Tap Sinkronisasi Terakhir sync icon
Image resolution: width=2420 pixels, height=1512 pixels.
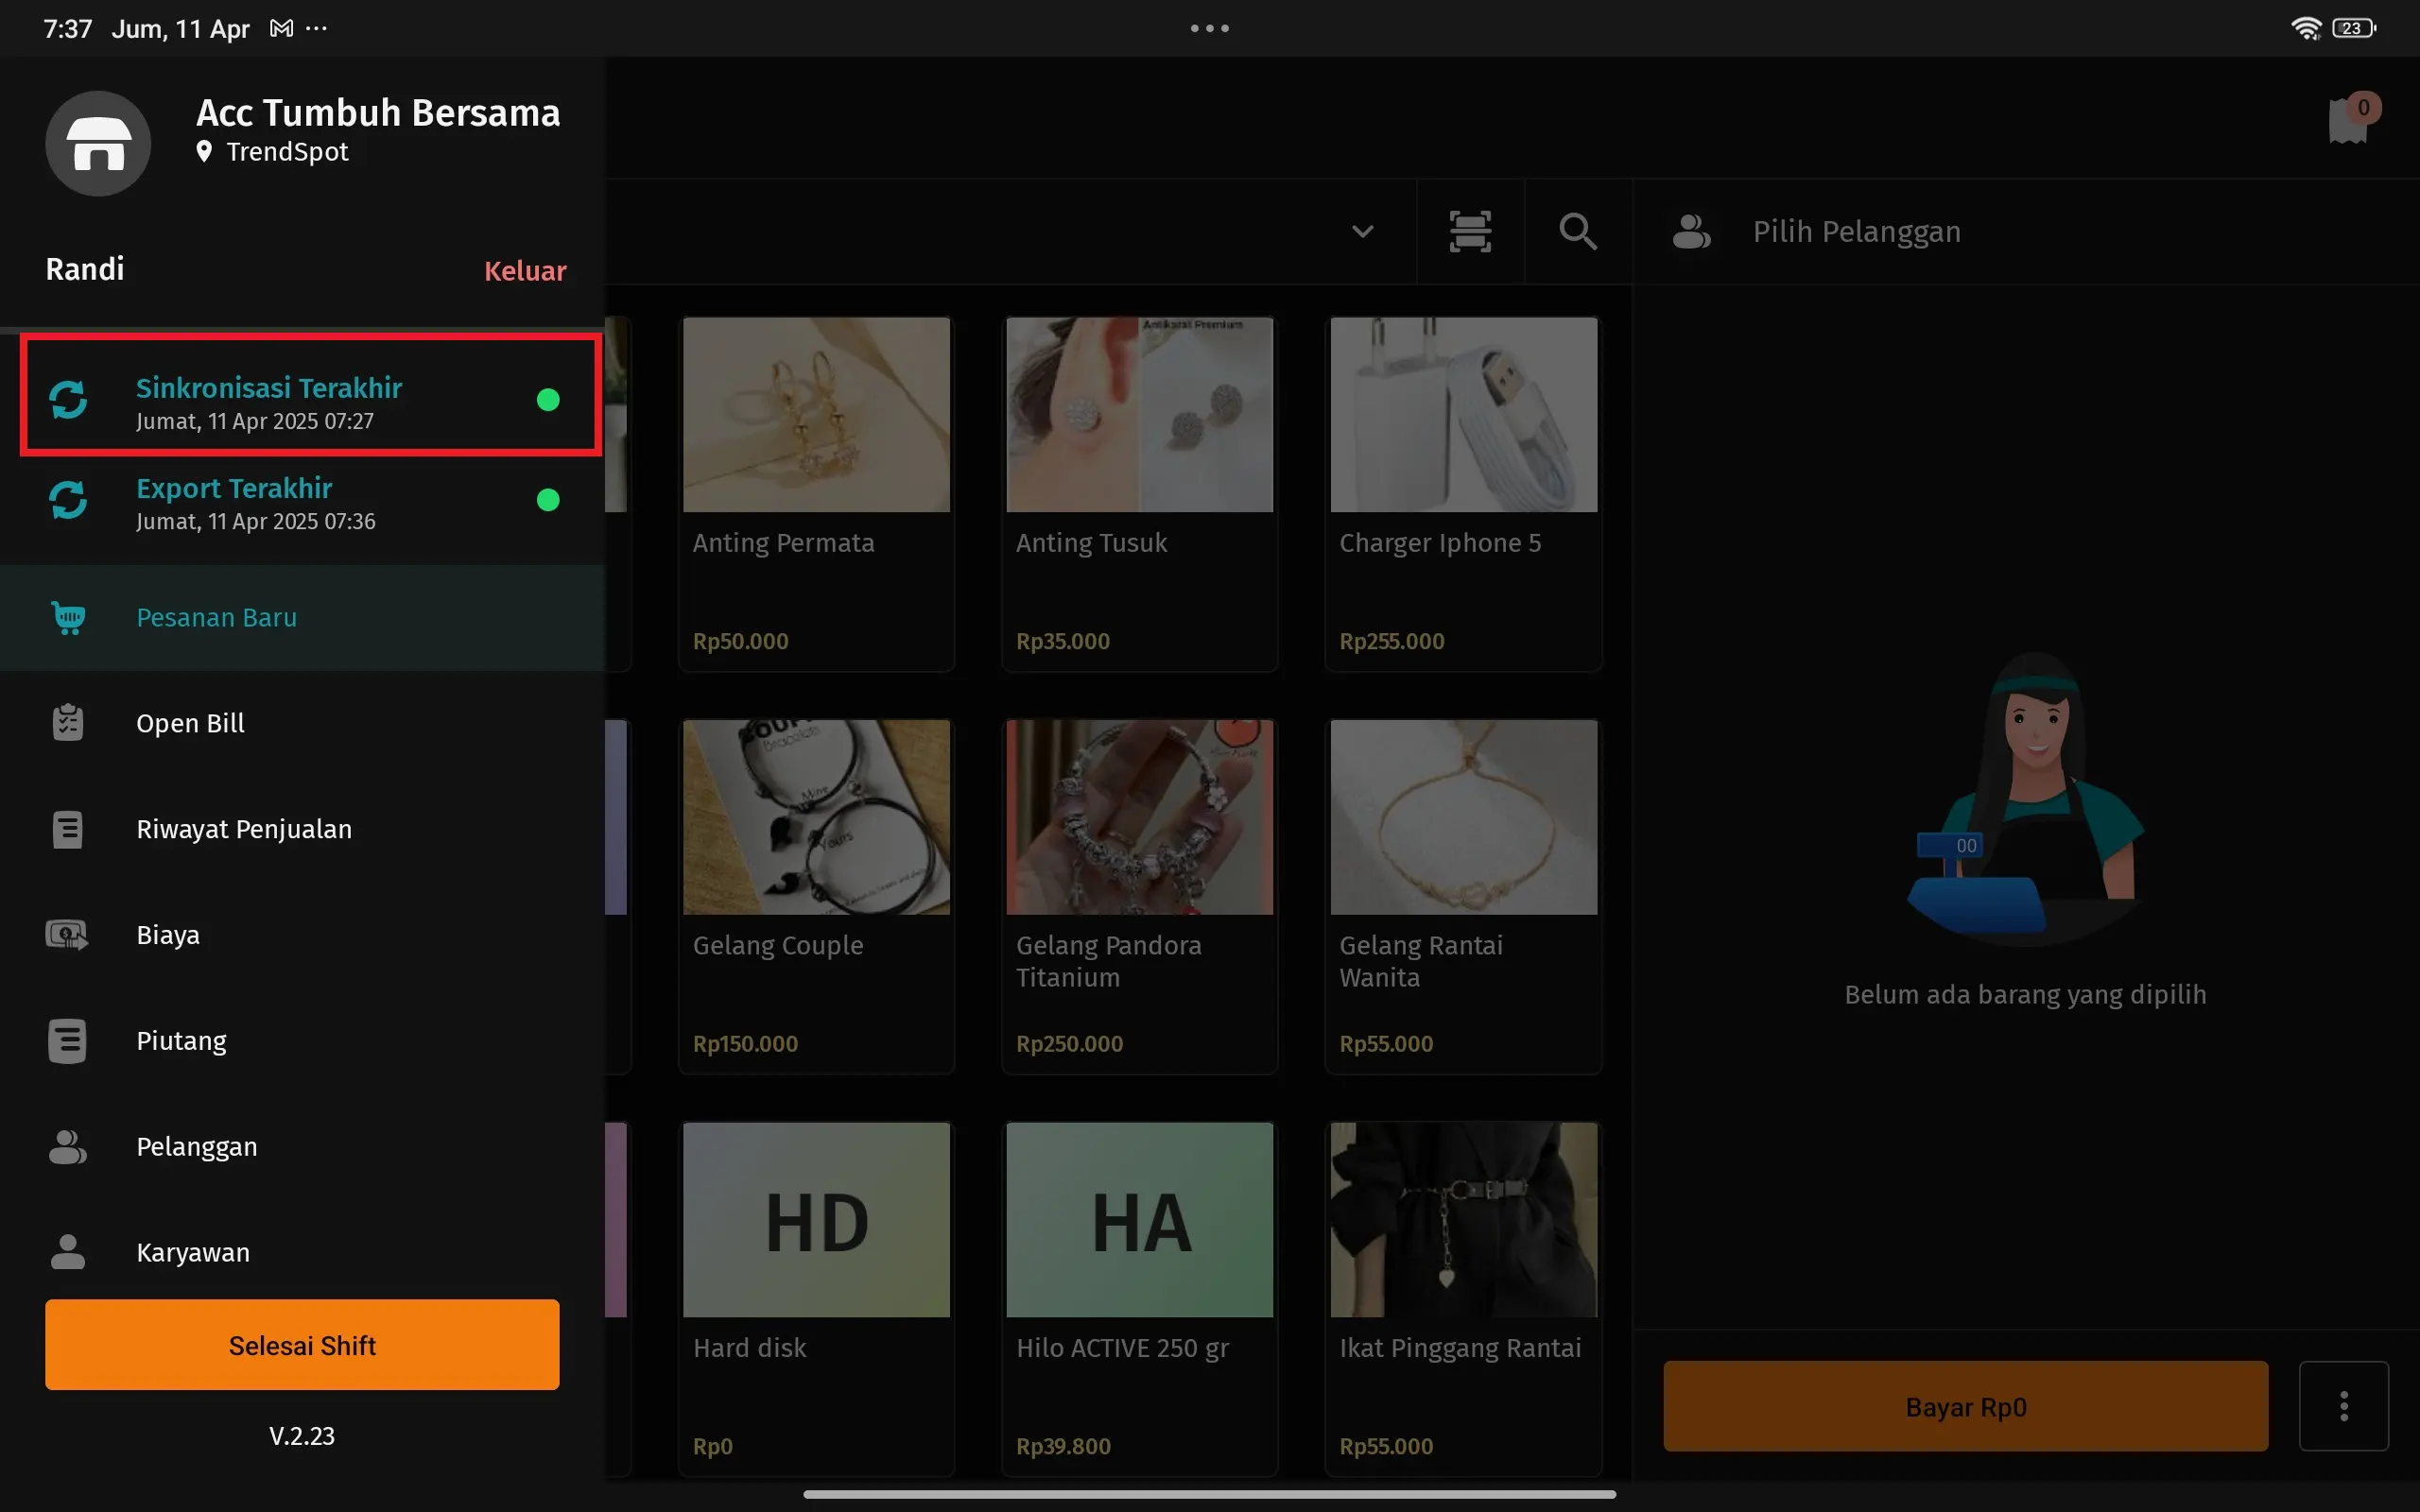[68, 400]
